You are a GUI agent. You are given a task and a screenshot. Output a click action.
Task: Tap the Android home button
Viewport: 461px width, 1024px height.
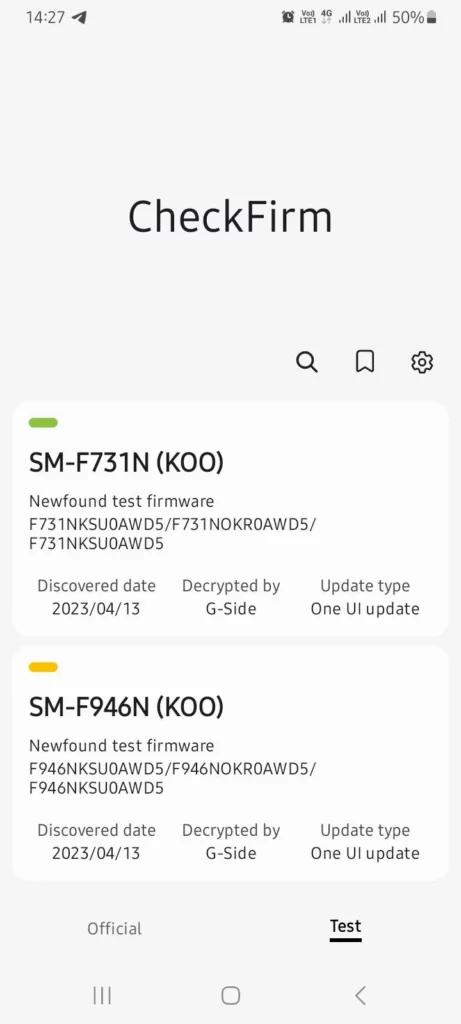click(x=230, y=995)
